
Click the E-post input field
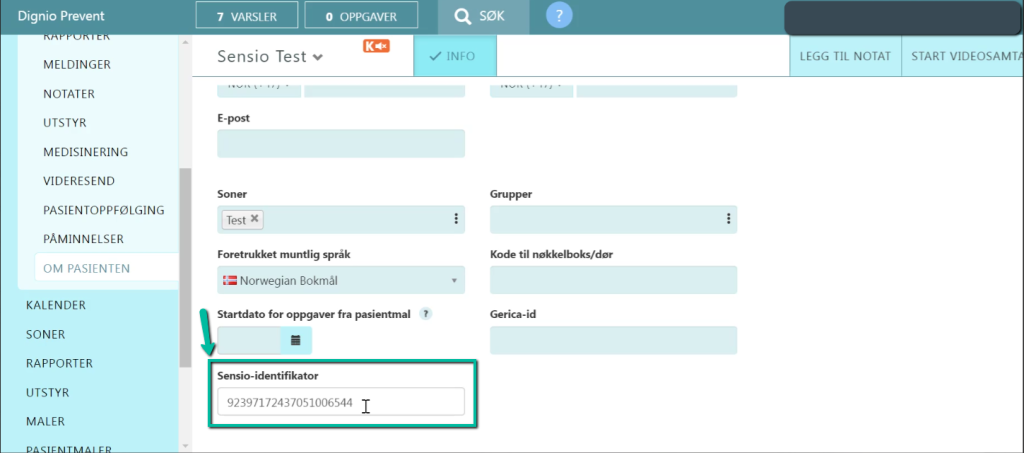point(341,143)
